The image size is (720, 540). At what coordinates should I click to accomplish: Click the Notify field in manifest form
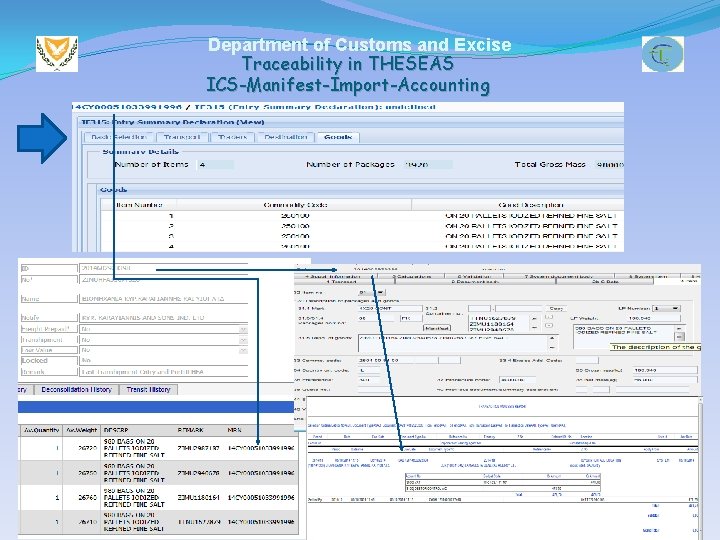(x=163, y=317)
